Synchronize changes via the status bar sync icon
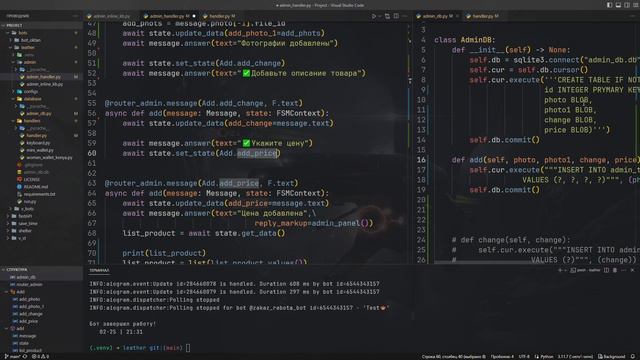 tap(25, 357)
